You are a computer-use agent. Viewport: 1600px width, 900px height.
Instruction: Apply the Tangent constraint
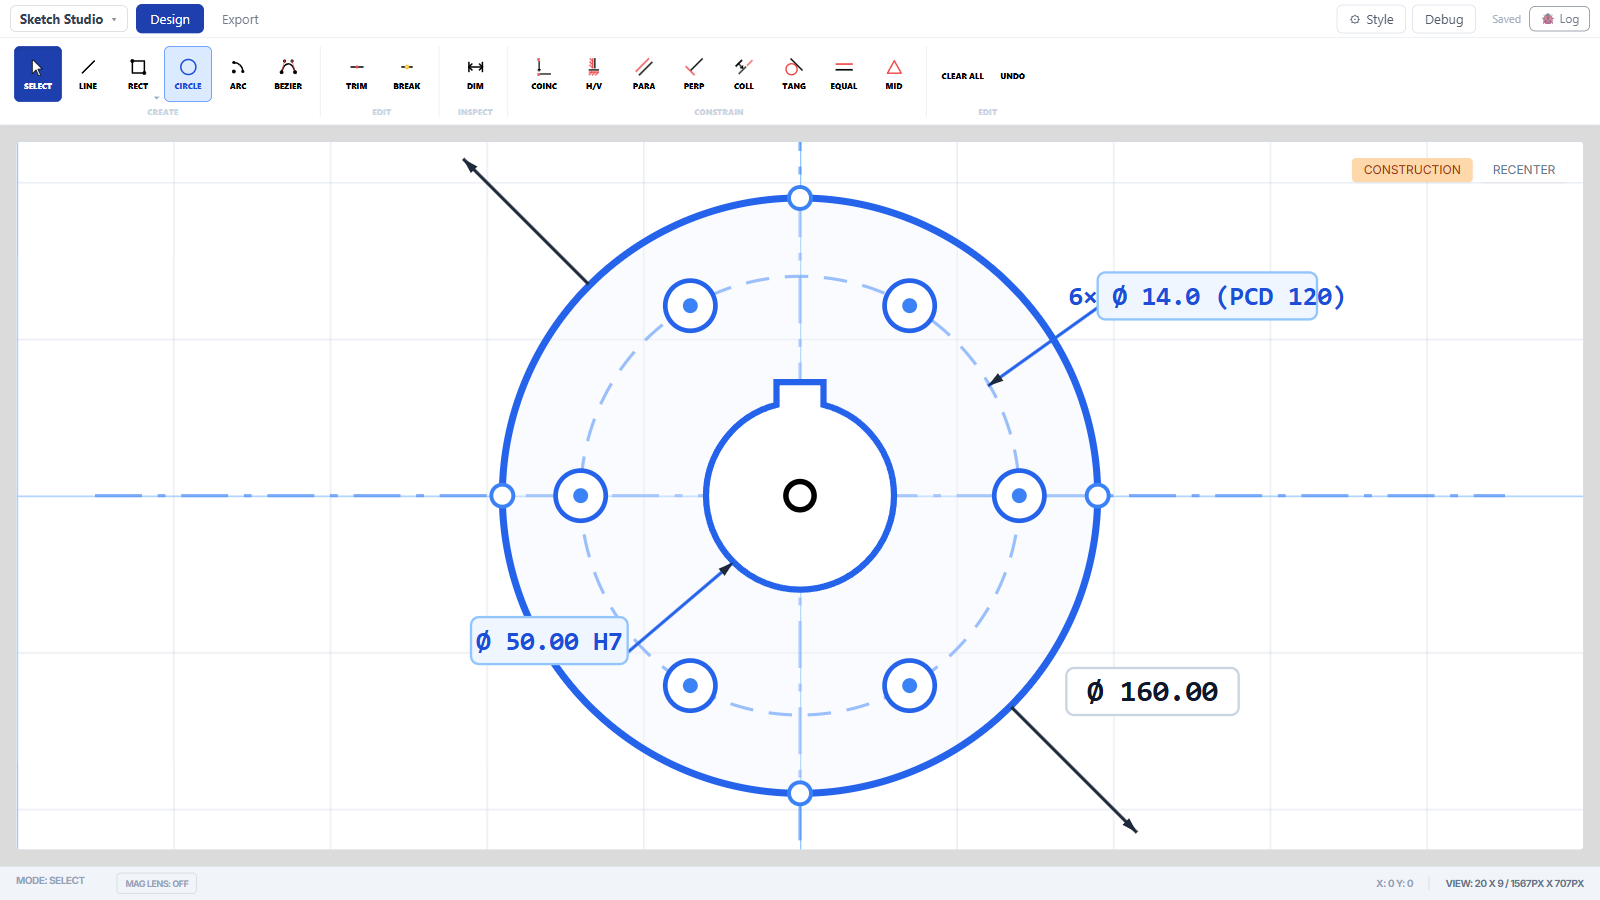(x=794, y=74)
